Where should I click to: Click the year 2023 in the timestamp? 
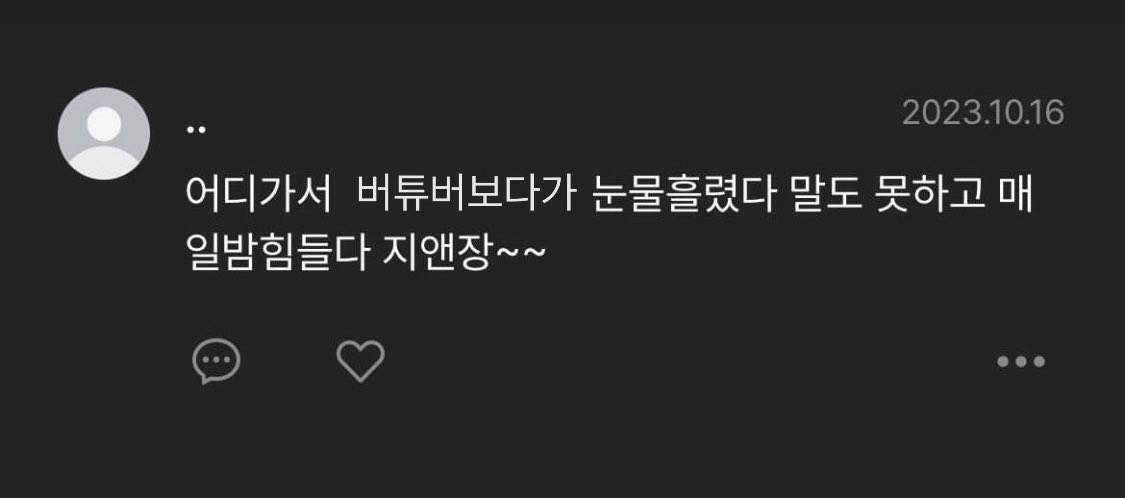[933, 113]
